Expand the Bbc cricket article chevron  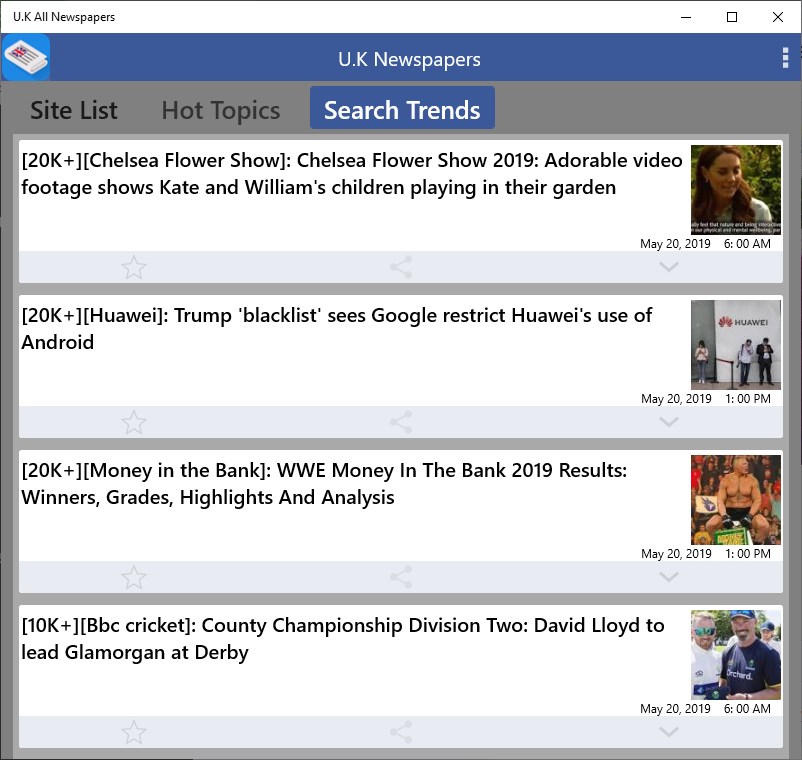coord(669,732)
